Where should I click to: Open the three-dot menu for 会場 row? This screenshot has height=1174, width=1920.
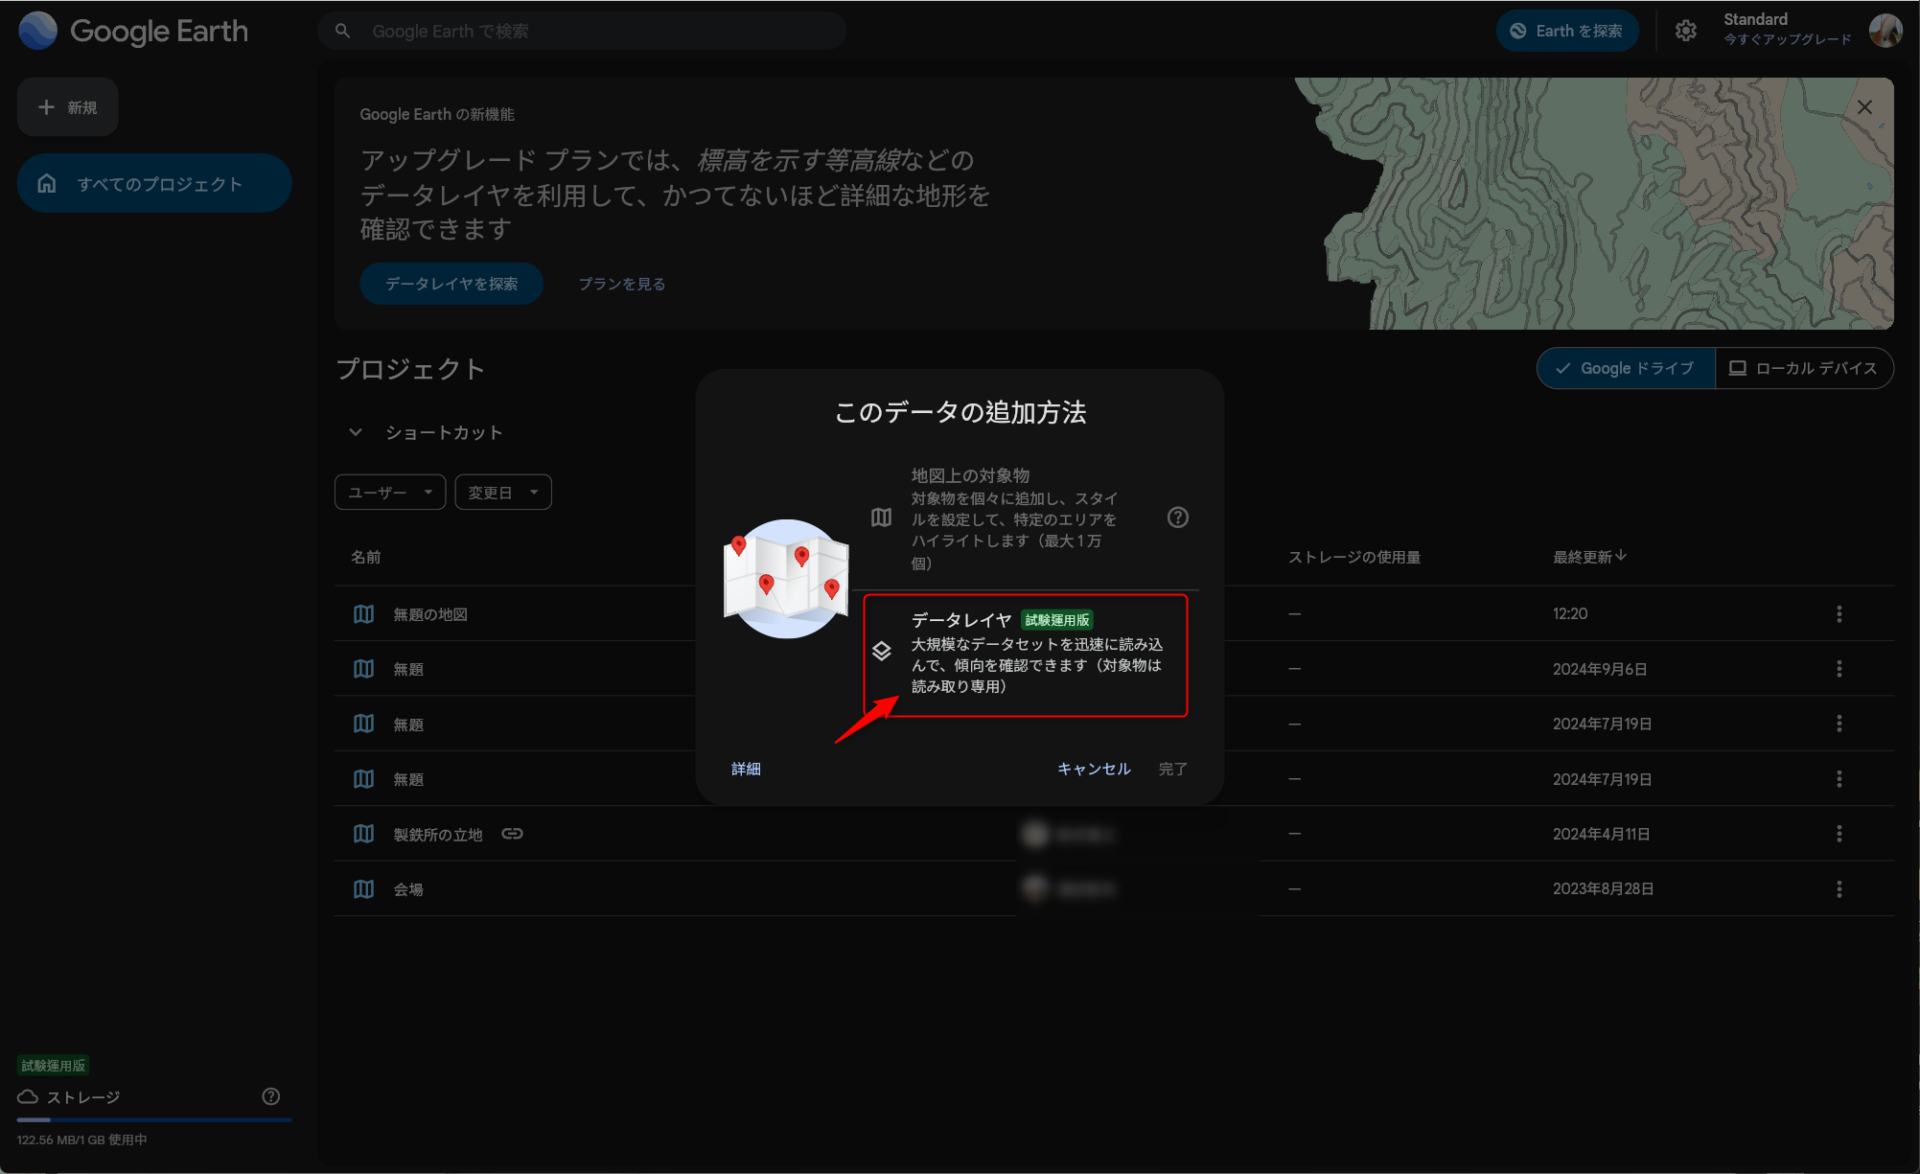[1838, 889]
